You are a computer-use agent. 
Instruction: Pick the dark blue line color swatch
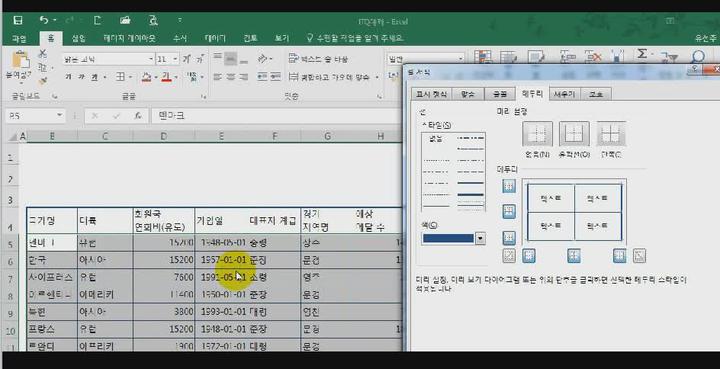(448, 238)
